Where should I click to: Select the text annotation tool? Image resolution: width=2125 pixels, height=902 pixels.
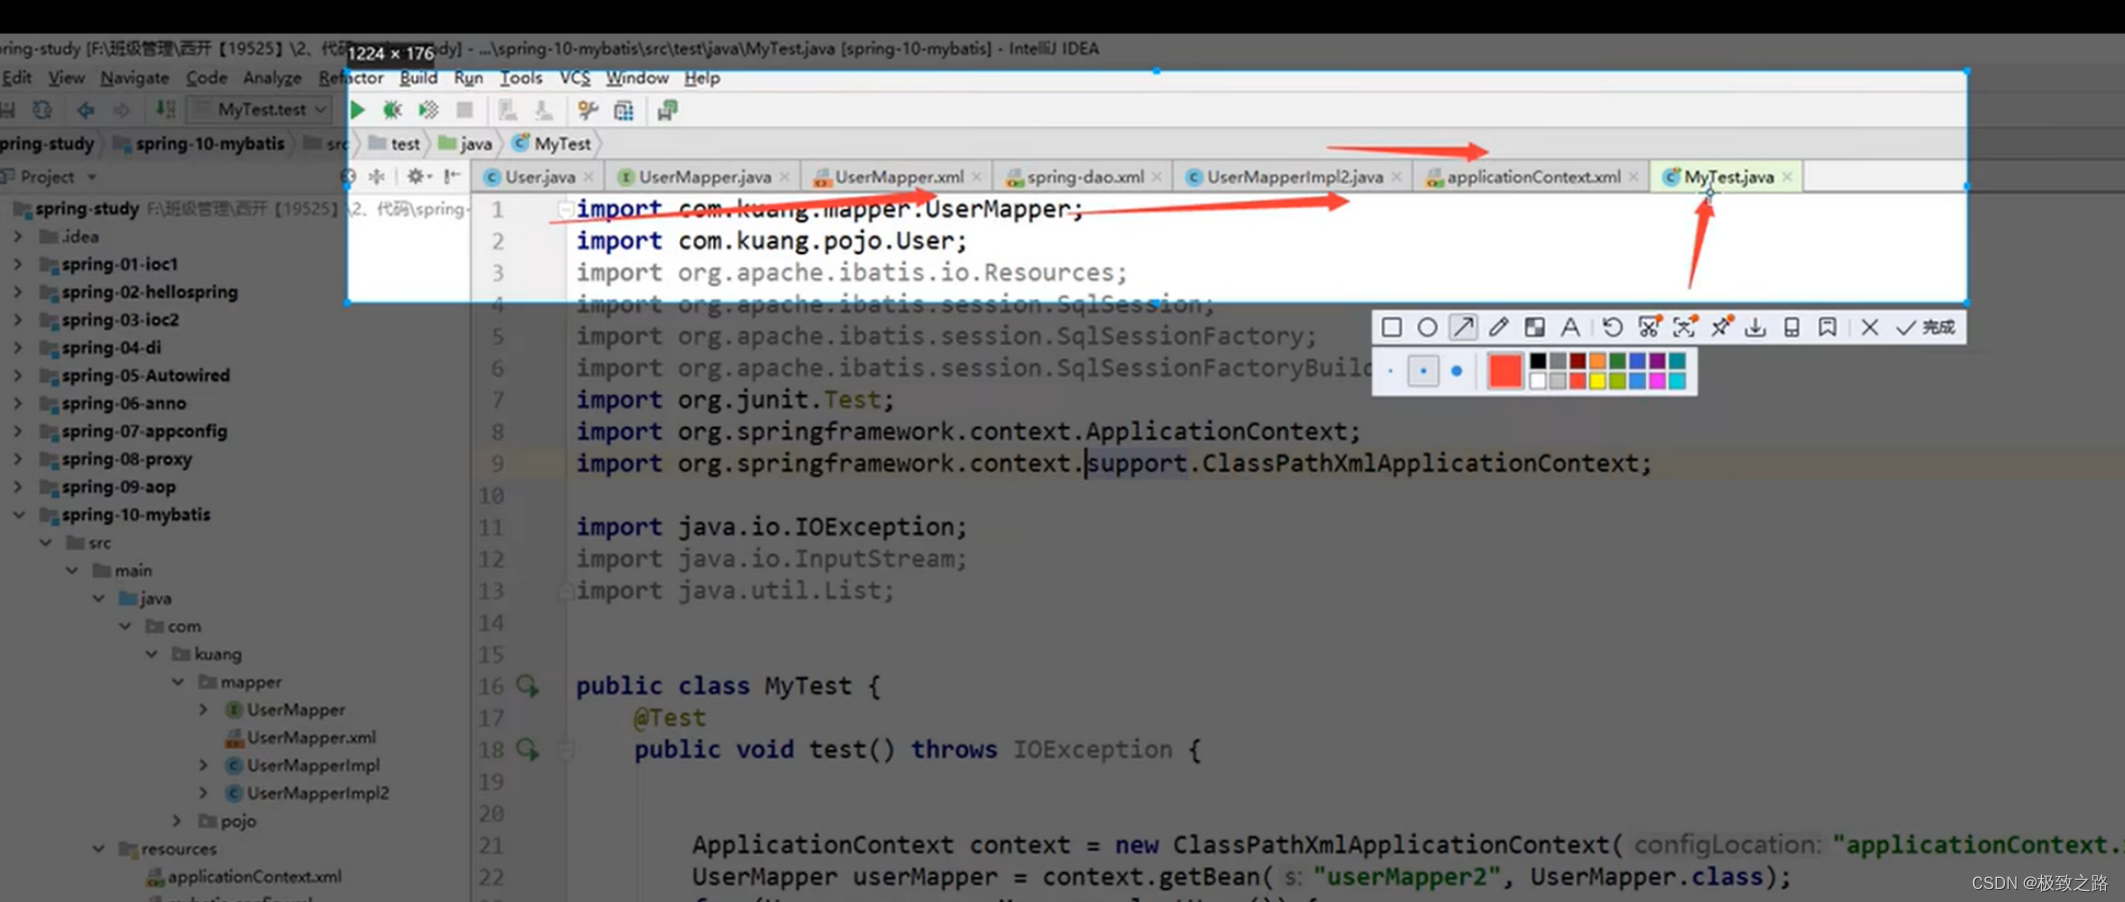(1570, 327)
